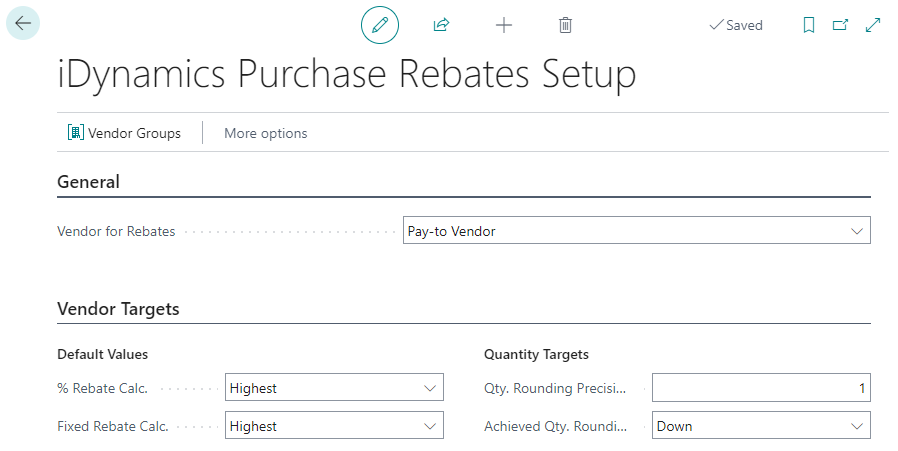Delete record using trash can icon
898x451 pixels.
[x=565, y=25]
